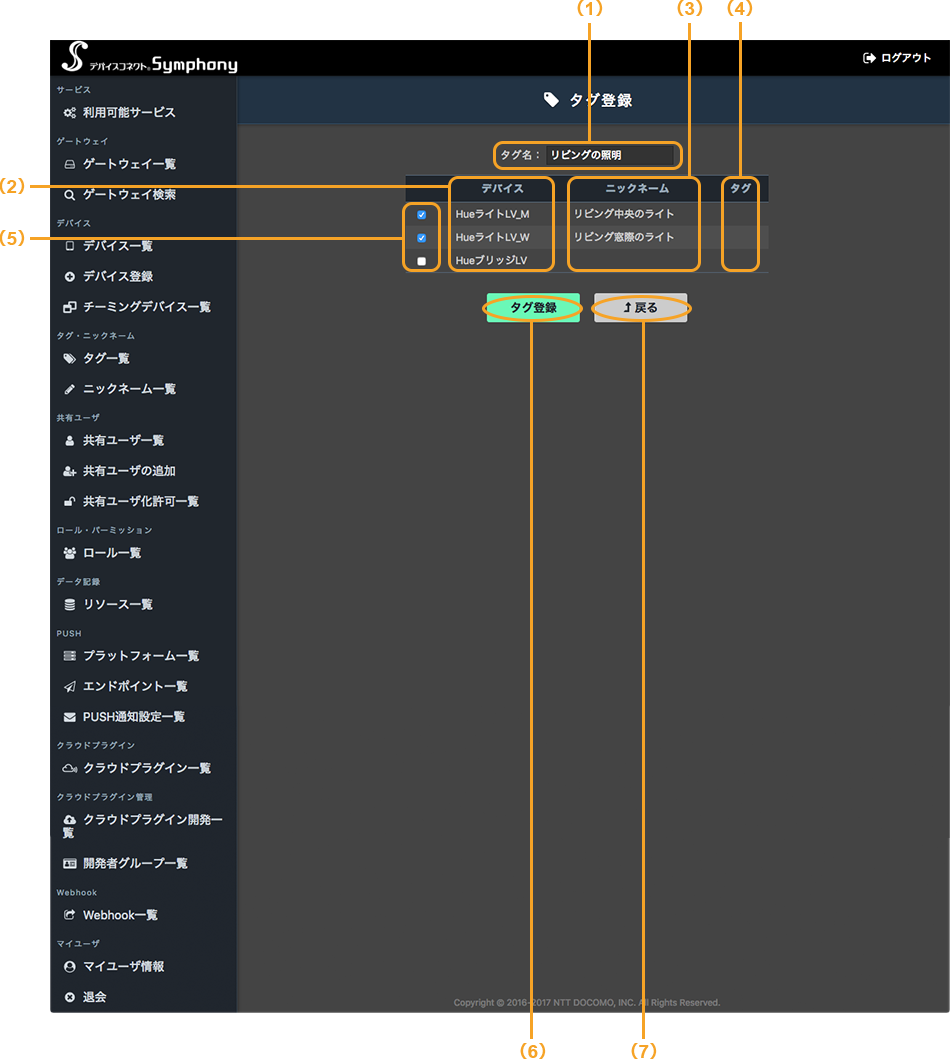Screen dimensions: 950x1059
Task: Click the envelope icon for PUSH通知設定一覧
Action: coord(70,717)
